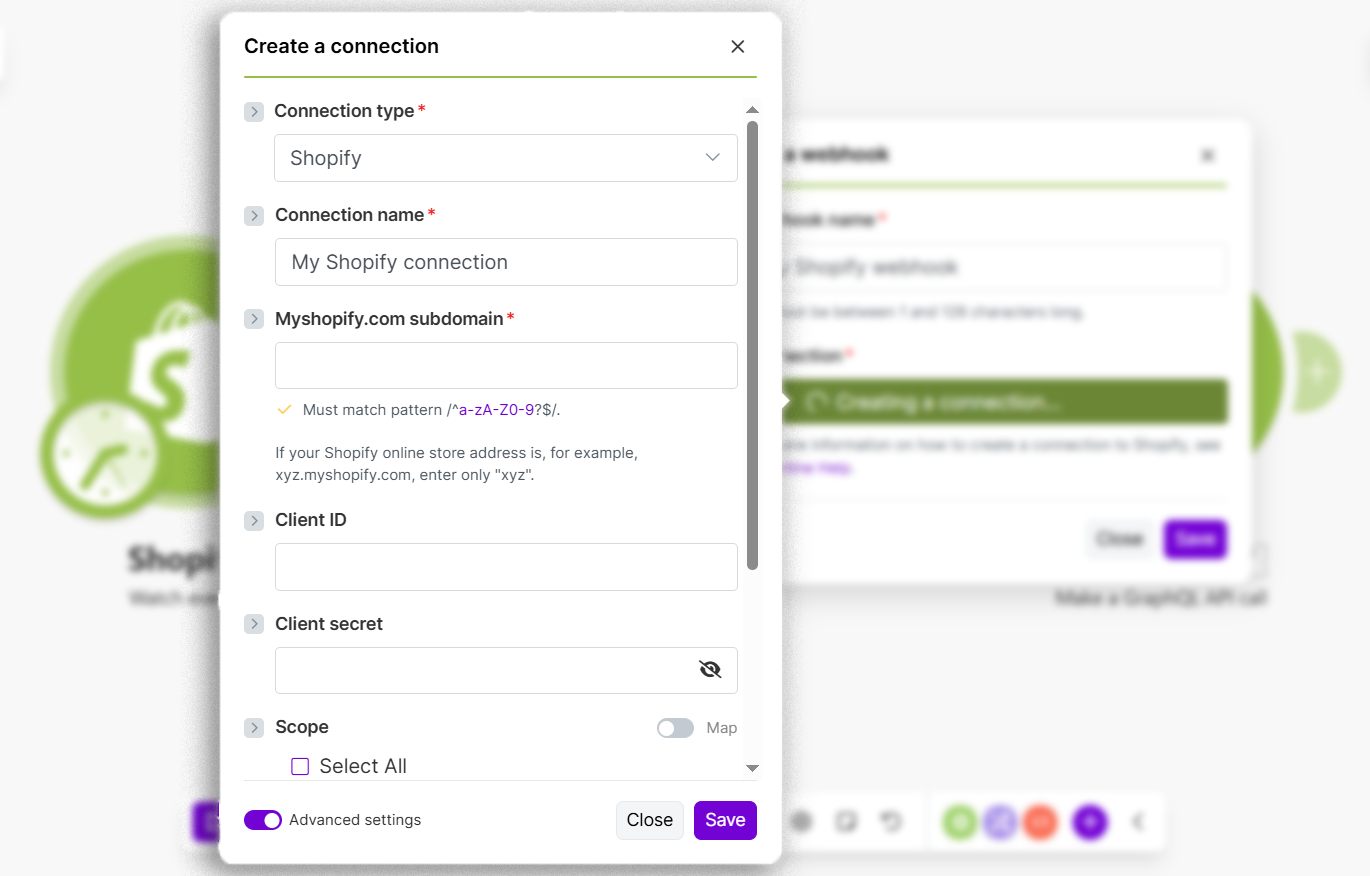Image resolution: width=1370 pixels, height=876 pixels.
Task: Click Close button in connection dialog footer
Action: tap(649, 820)
